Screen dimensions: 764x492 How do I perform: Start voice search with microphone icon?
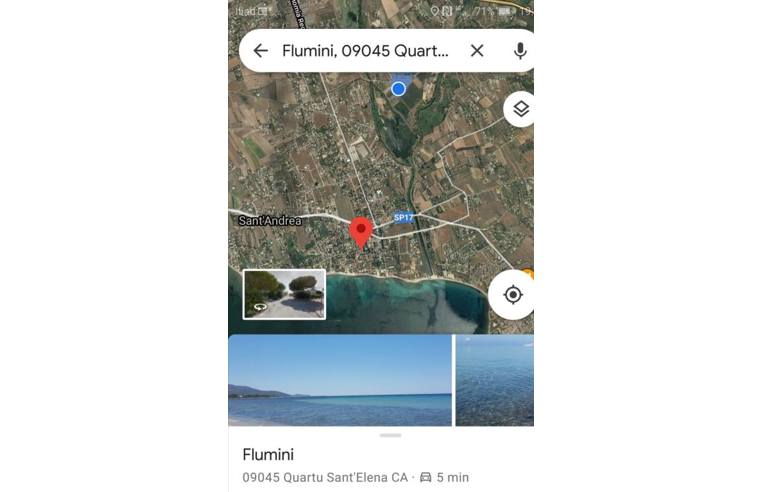(520, 51)
